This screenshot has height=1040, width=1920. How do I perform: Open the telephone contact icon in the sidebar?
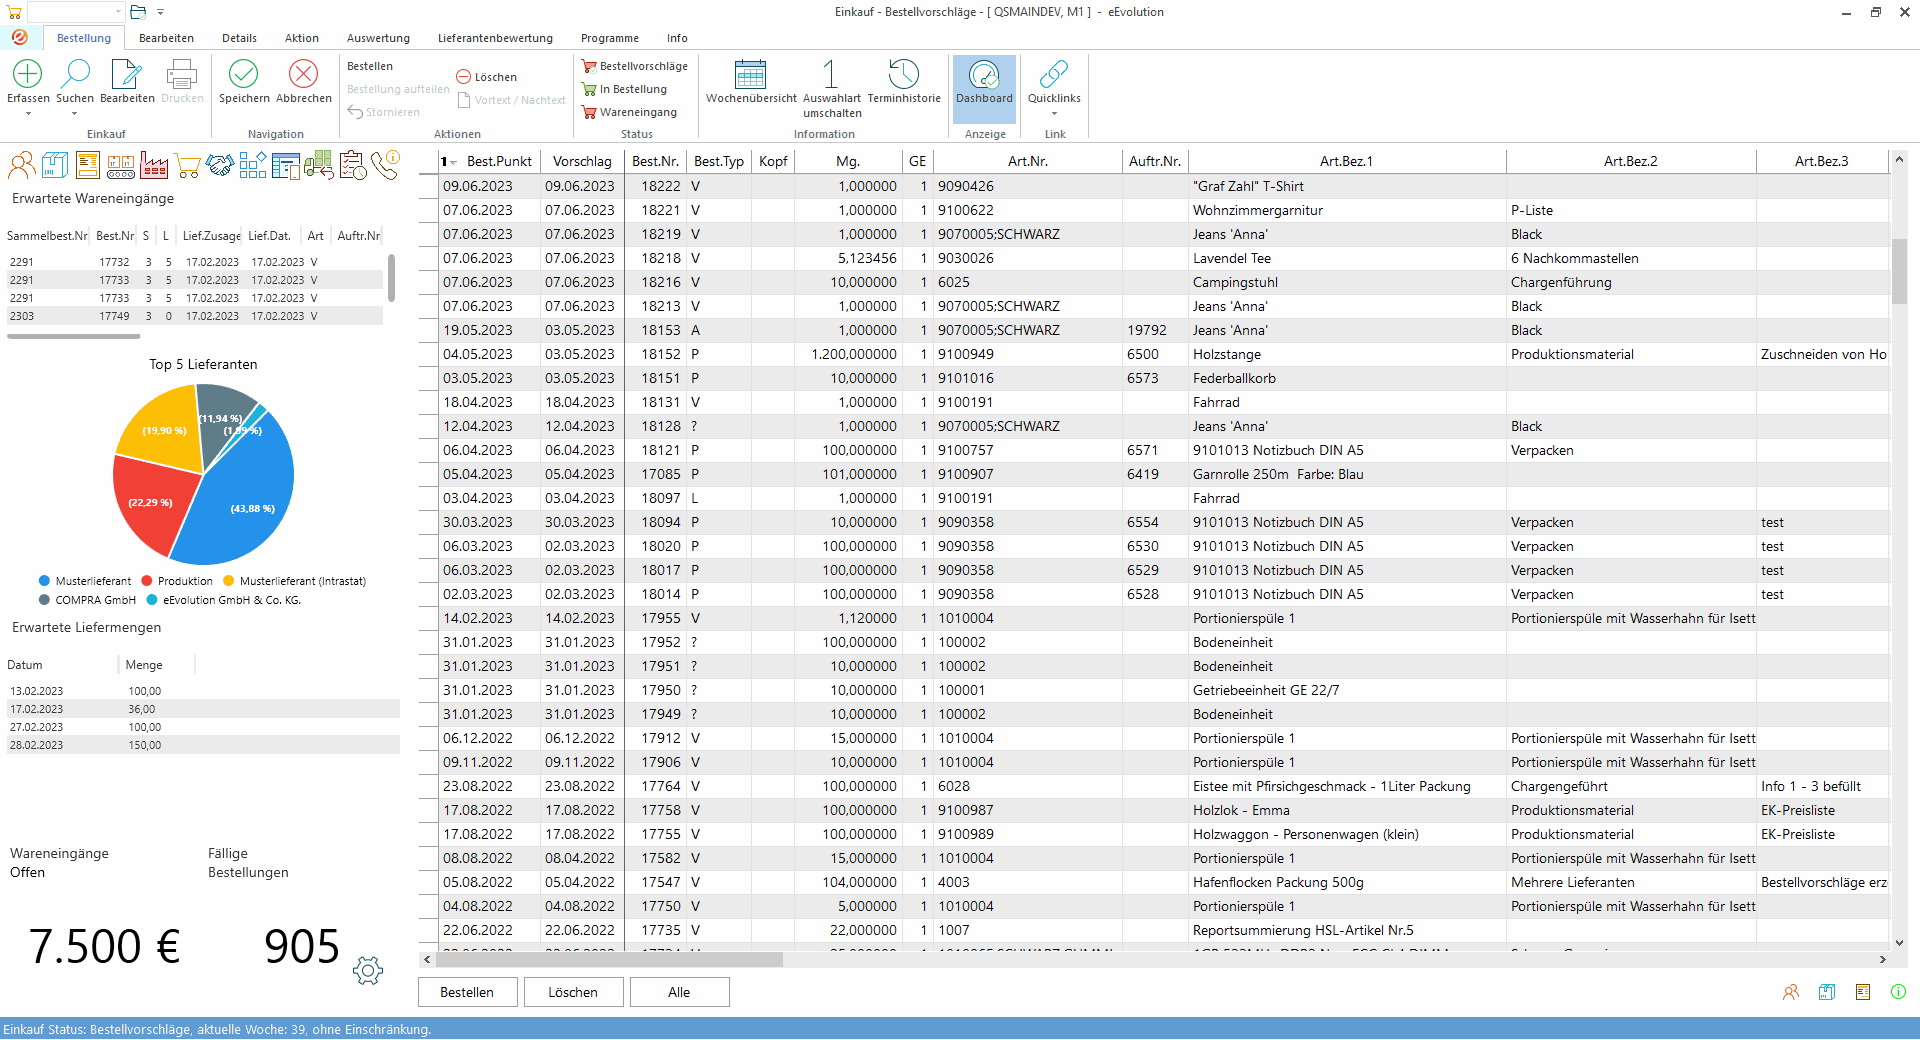(385, 165)
